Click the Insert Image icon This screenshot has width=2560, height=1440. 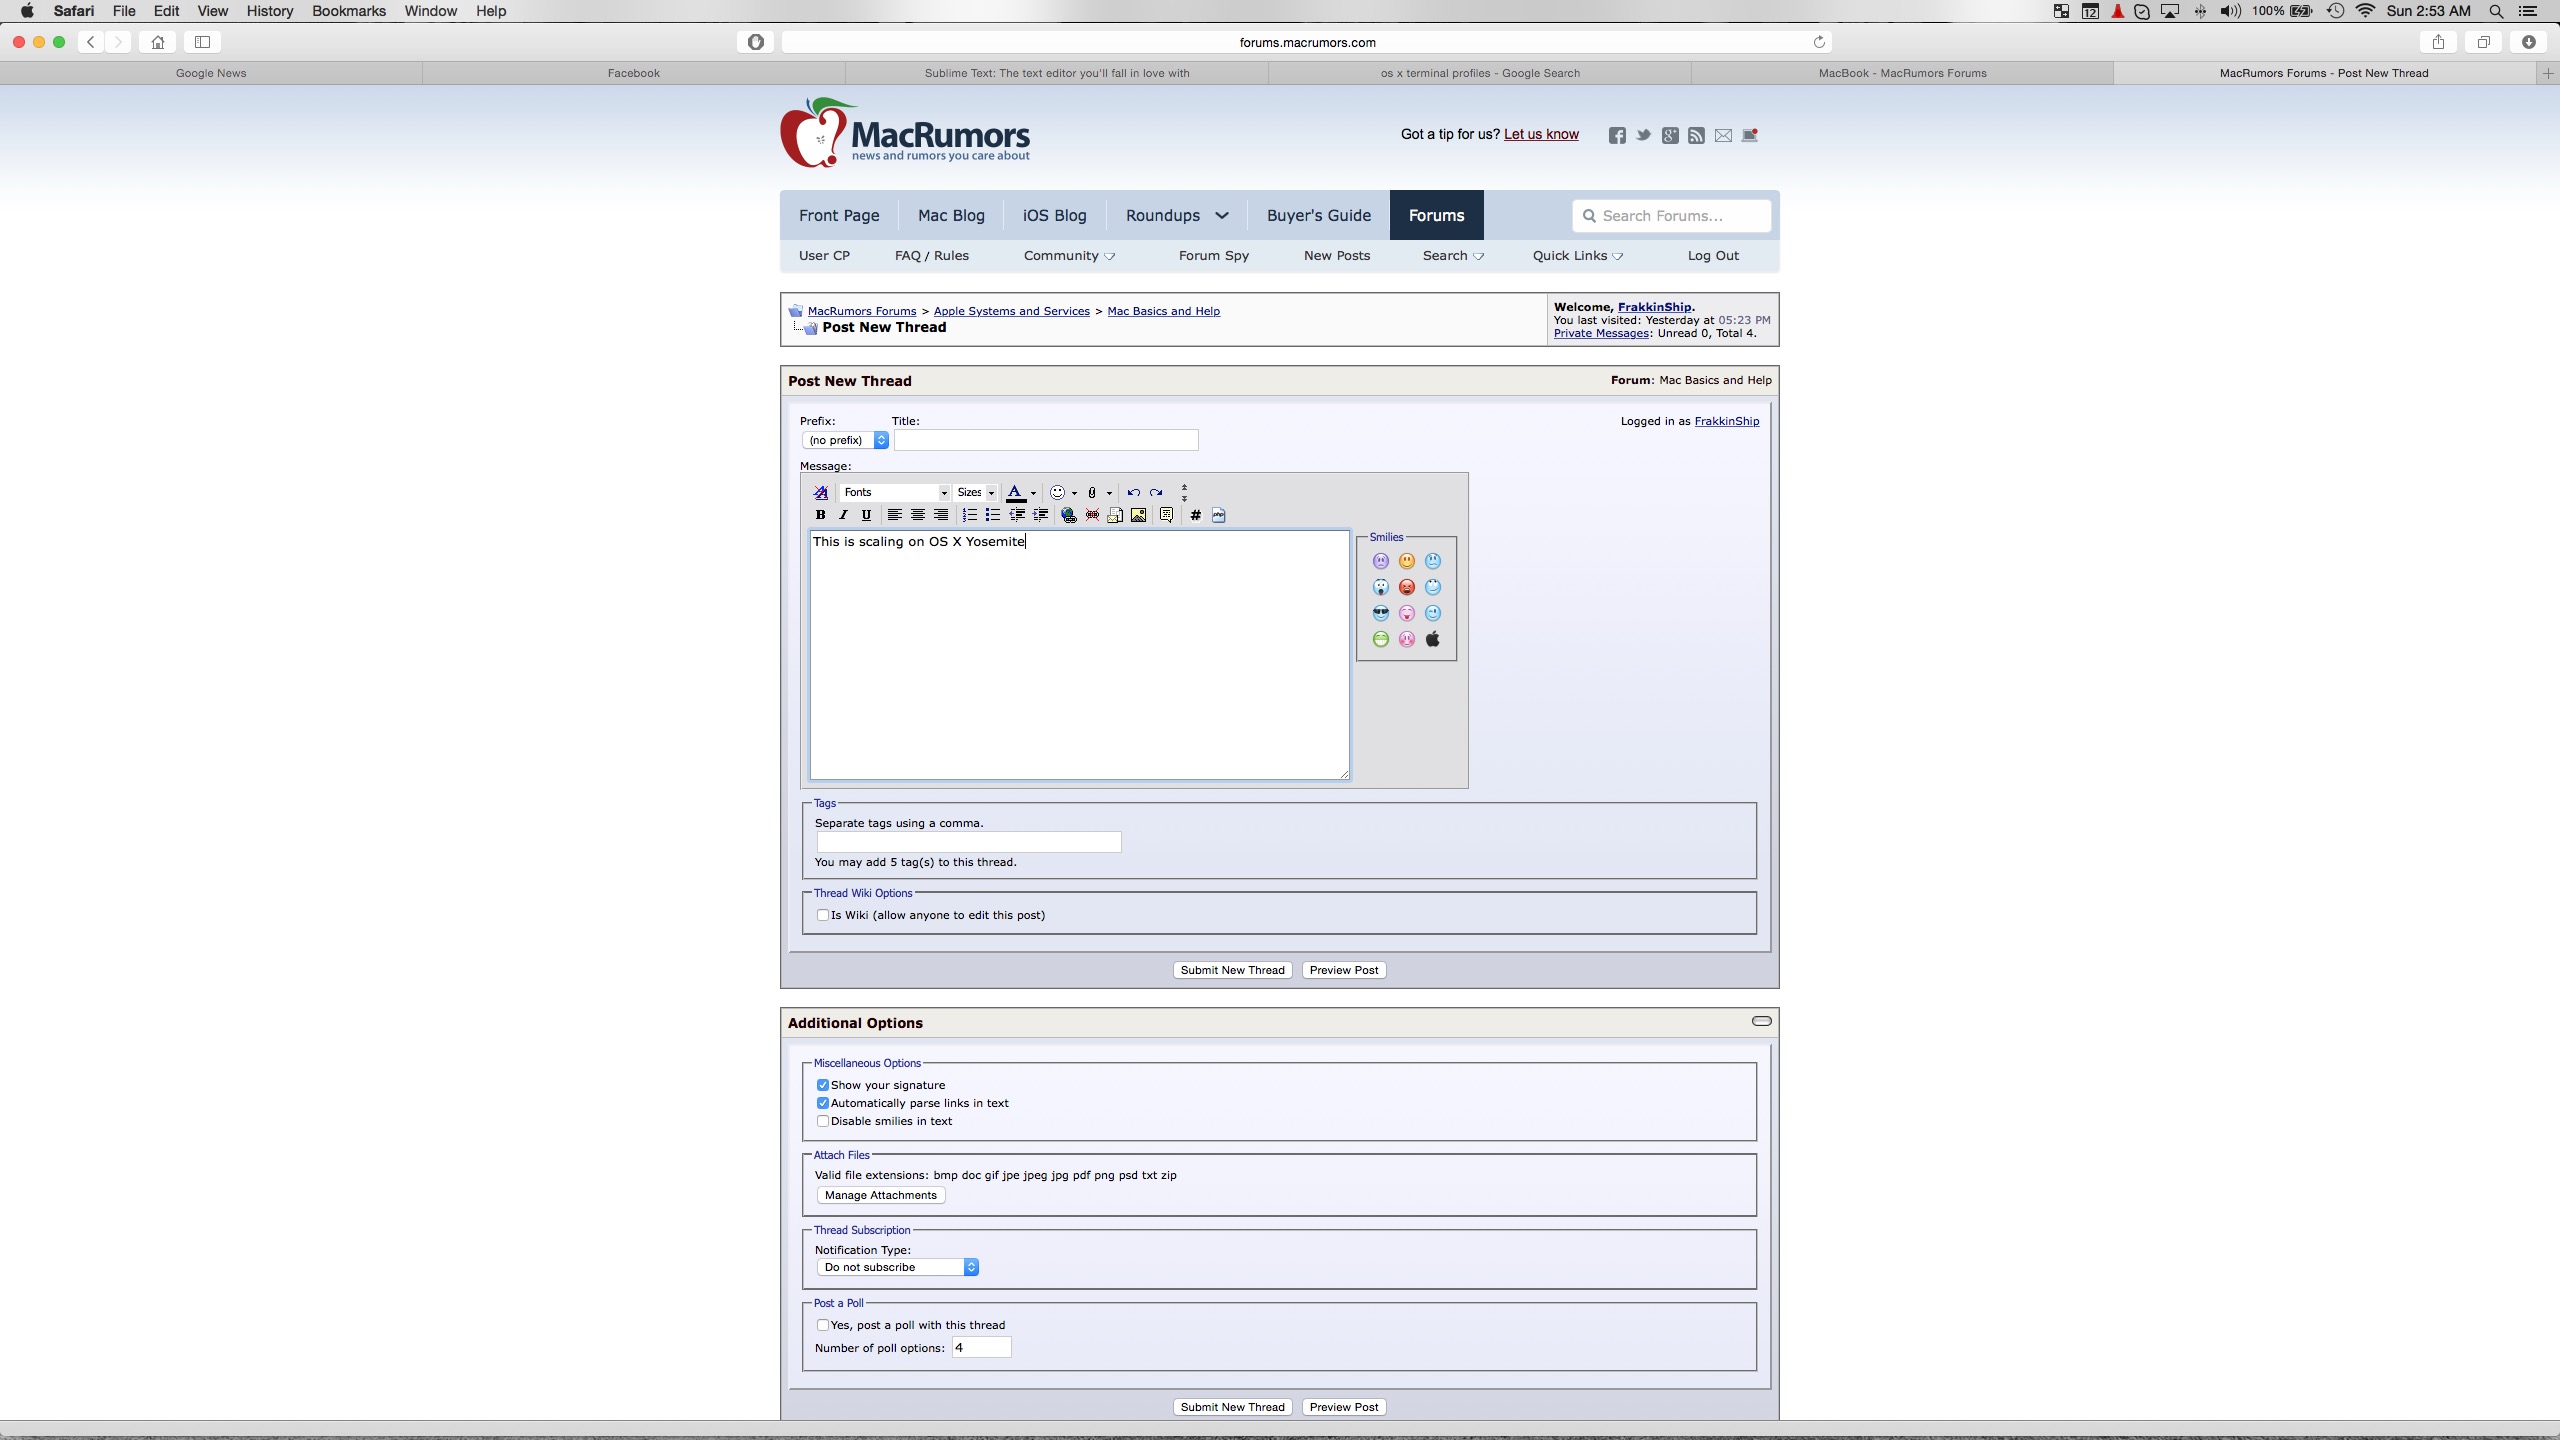(1138, 515)
